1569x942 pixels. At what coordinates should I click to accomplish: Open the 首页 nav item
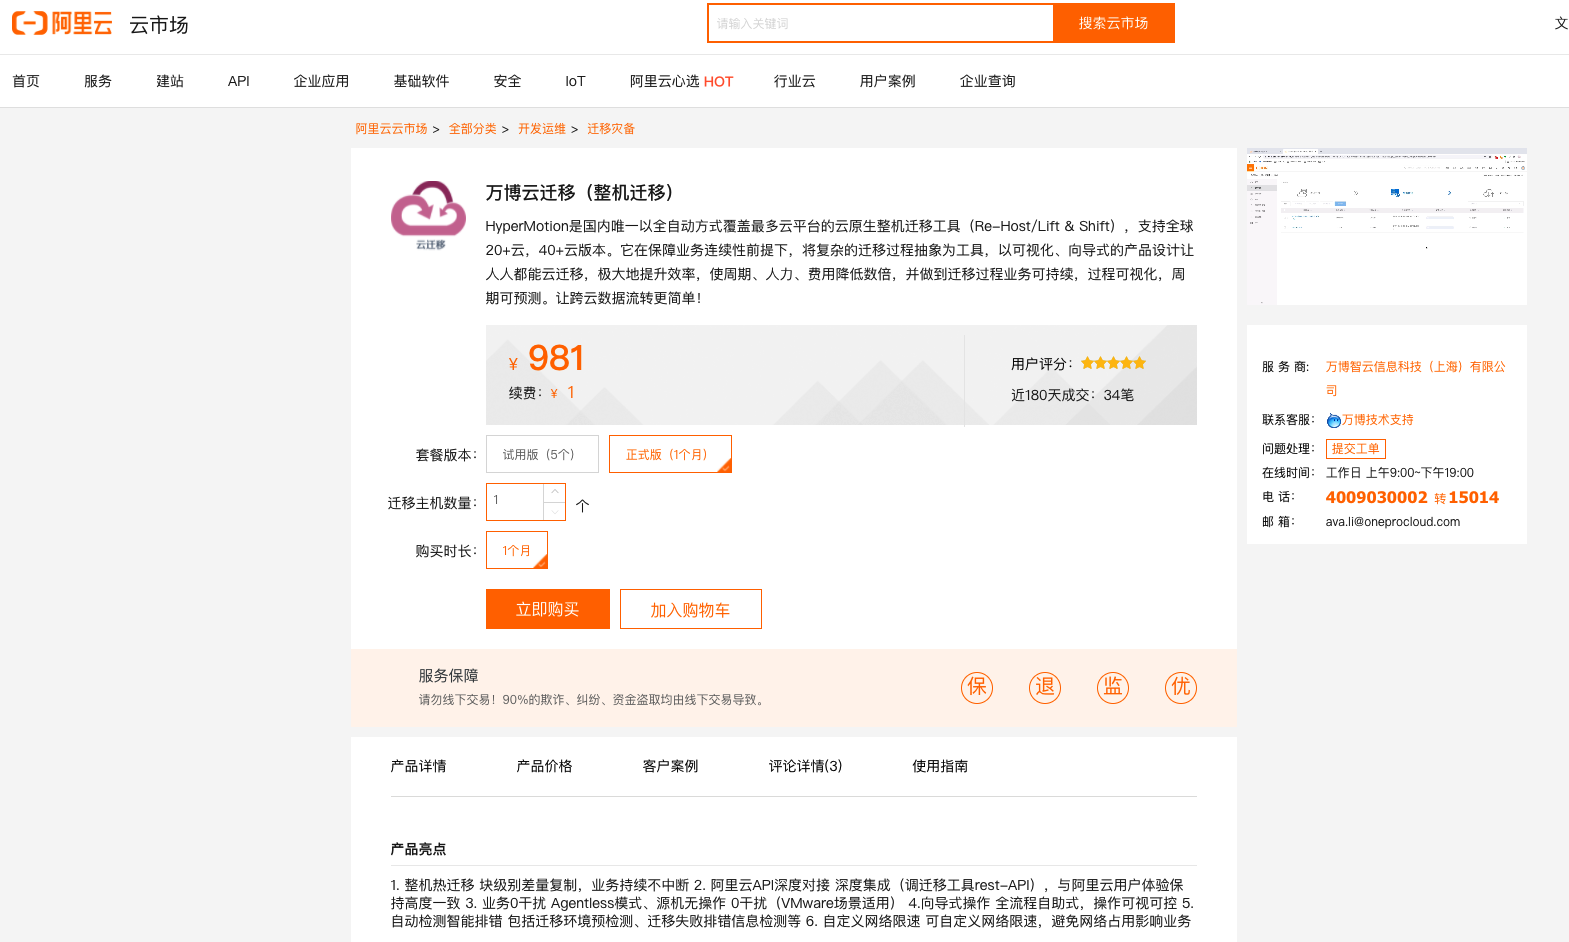26,81
